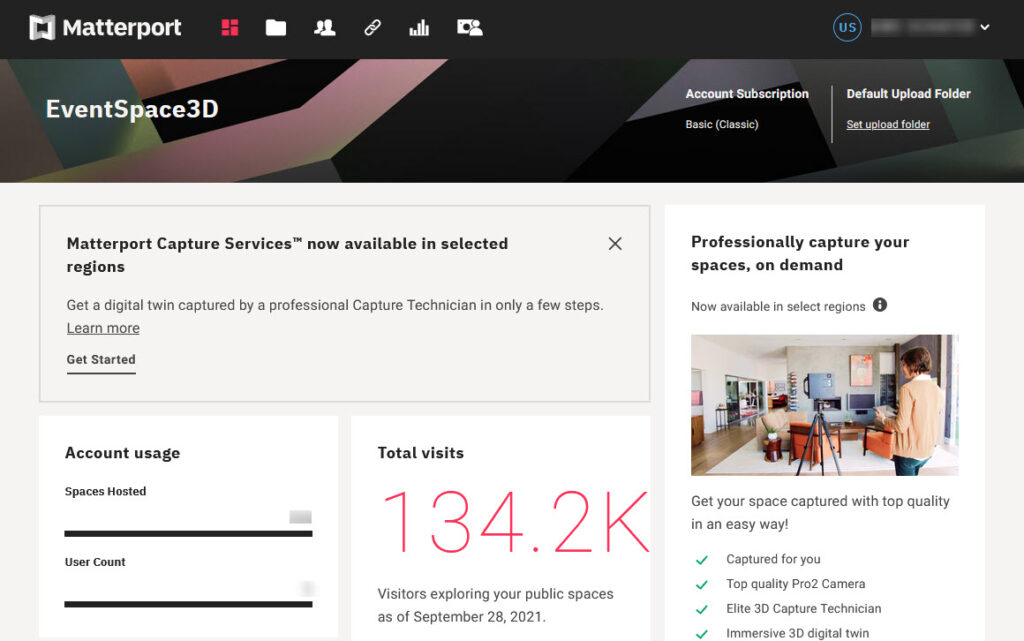Click the Account usage heading

(122, 453)
